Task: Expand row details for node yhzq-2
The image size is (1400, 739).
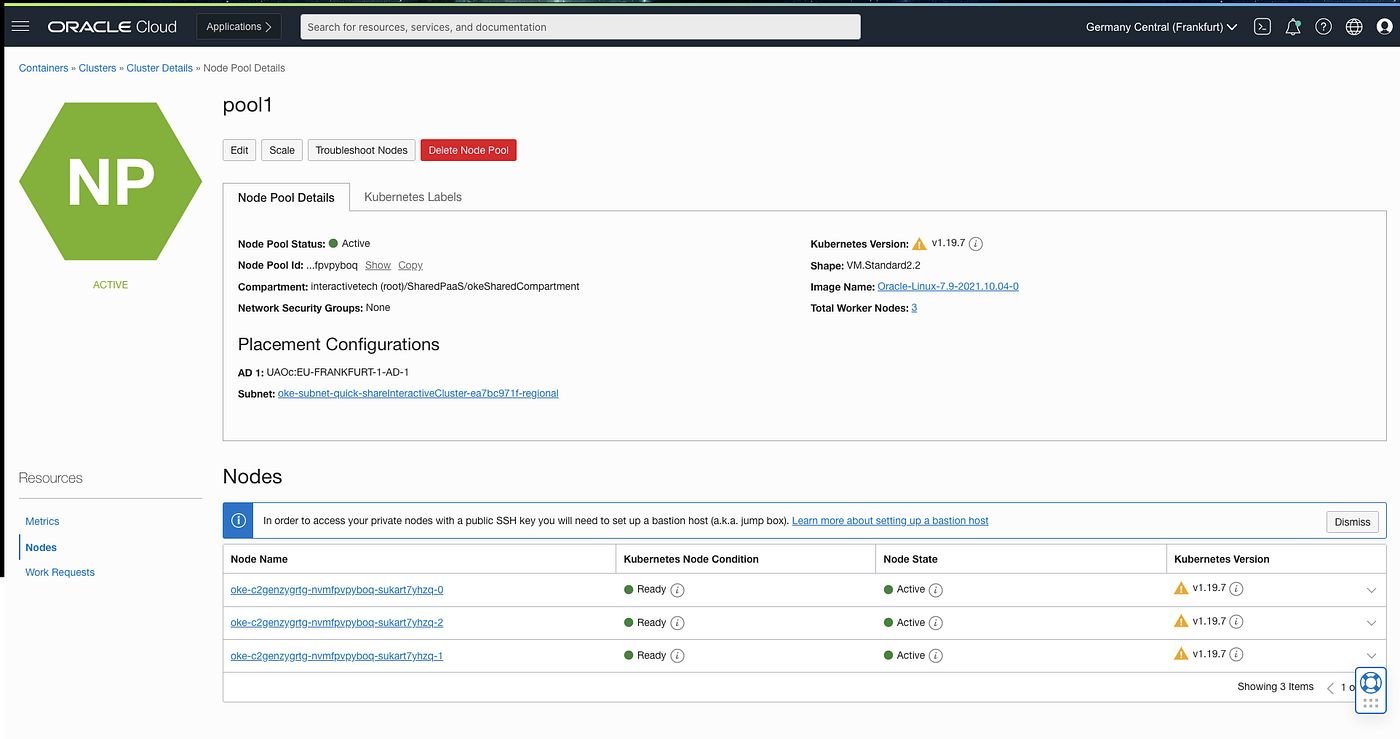Action: pyautogui.click(x=1371, y=624)
